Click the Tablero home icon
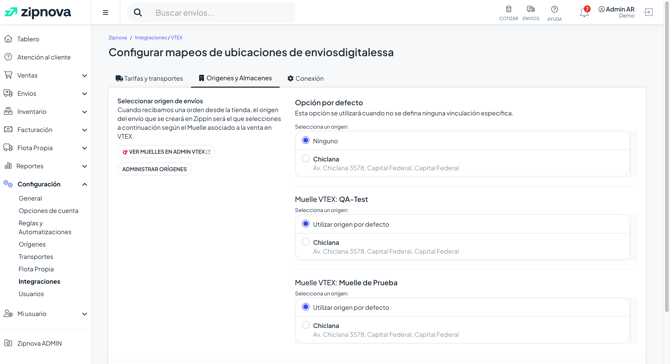Viewport: 670px width, 364px height. [x=8, y=39]
